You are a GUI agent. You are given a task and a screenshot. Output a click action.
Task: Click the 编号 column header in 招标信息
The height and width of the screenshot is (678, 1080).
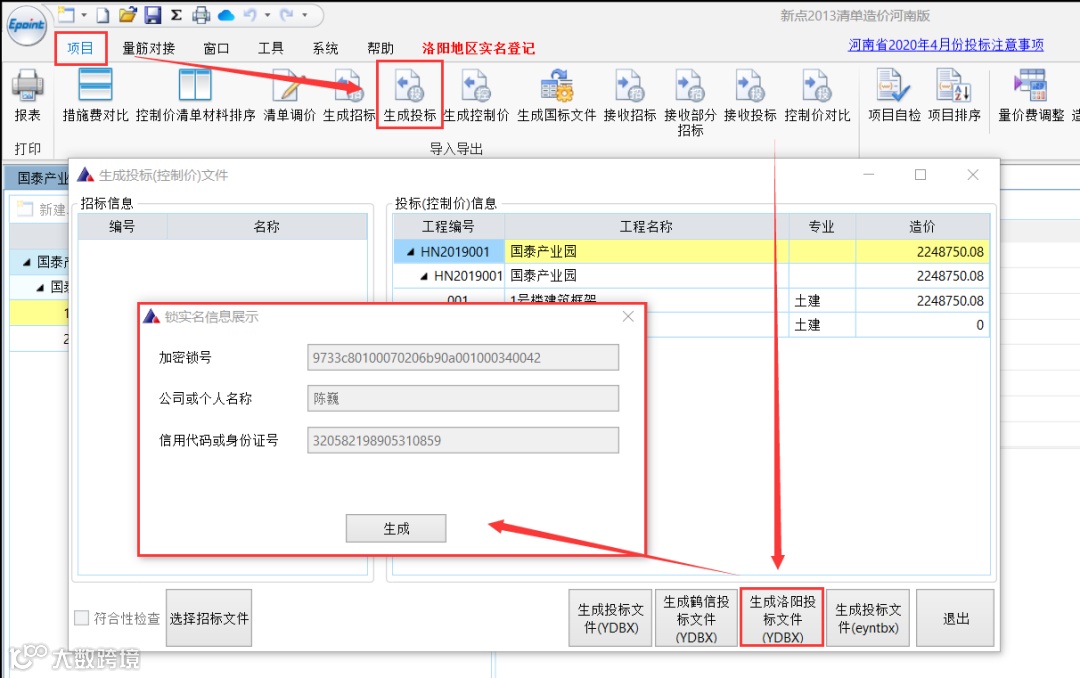[x=122, y=226]
